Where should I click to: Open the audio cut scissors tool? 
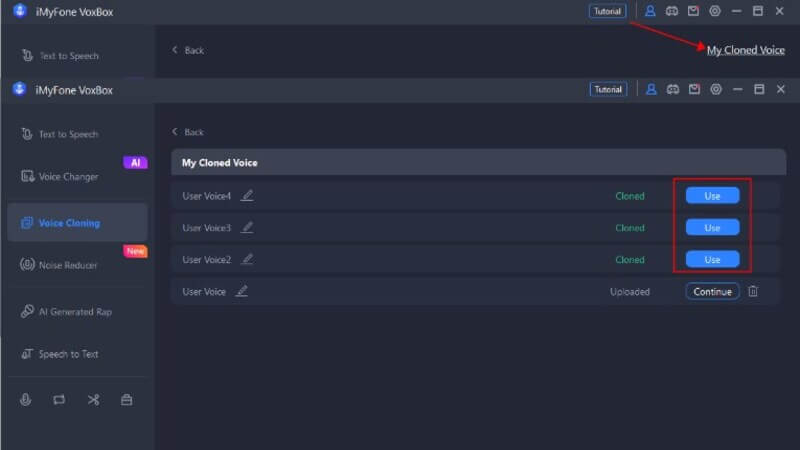point(93,399)
